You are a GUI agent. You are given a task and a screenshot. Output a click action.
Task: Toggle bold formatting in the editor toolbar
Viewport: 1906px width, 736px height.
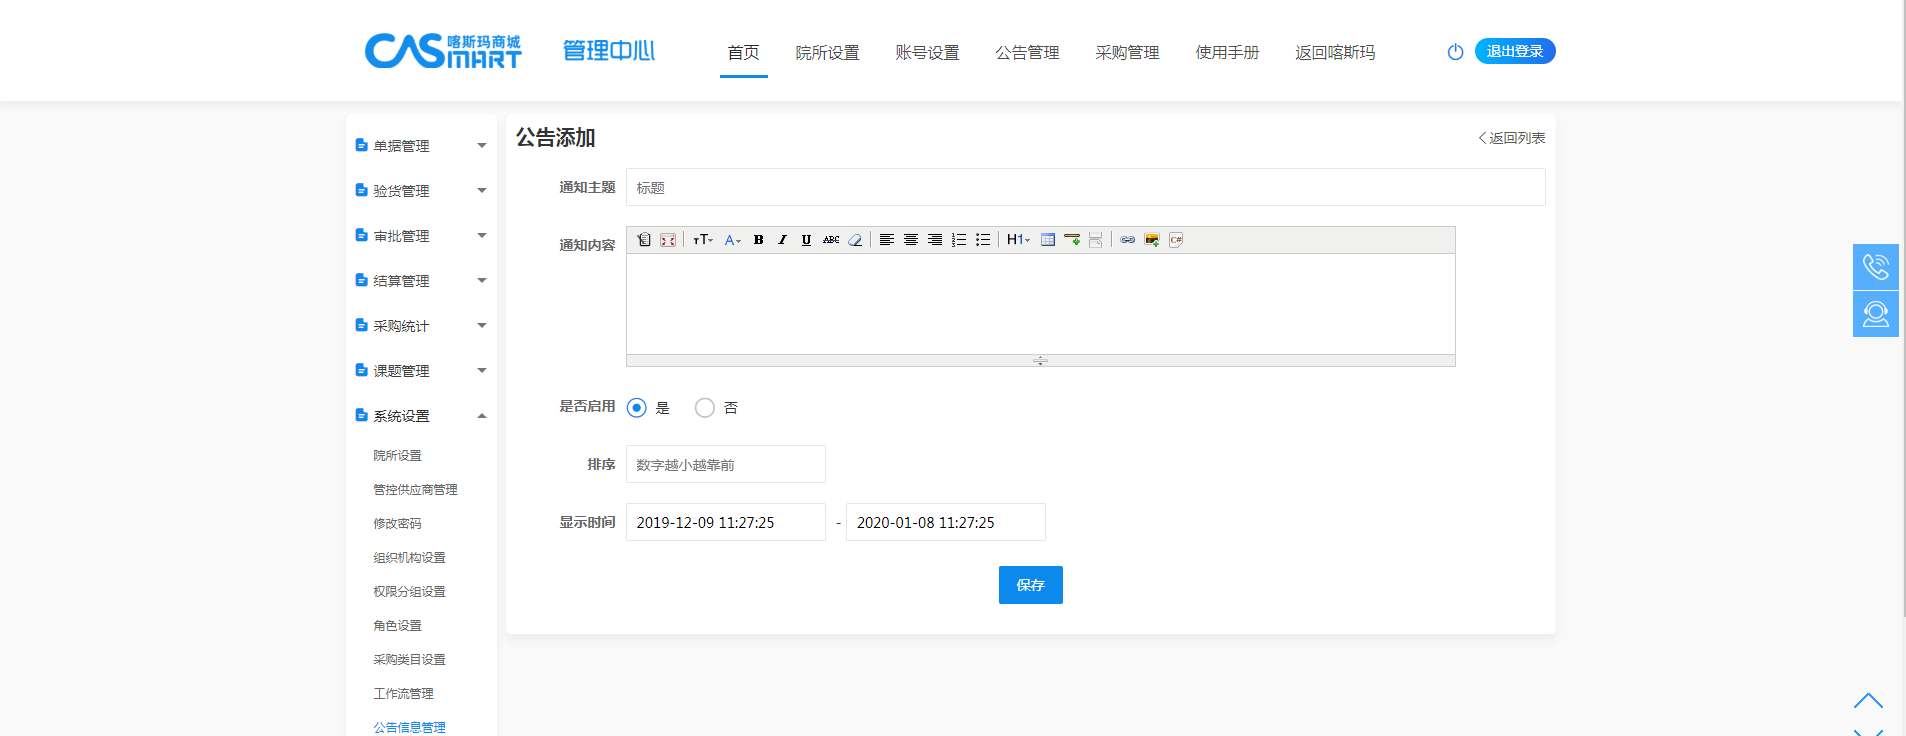(x=758, y=240)
